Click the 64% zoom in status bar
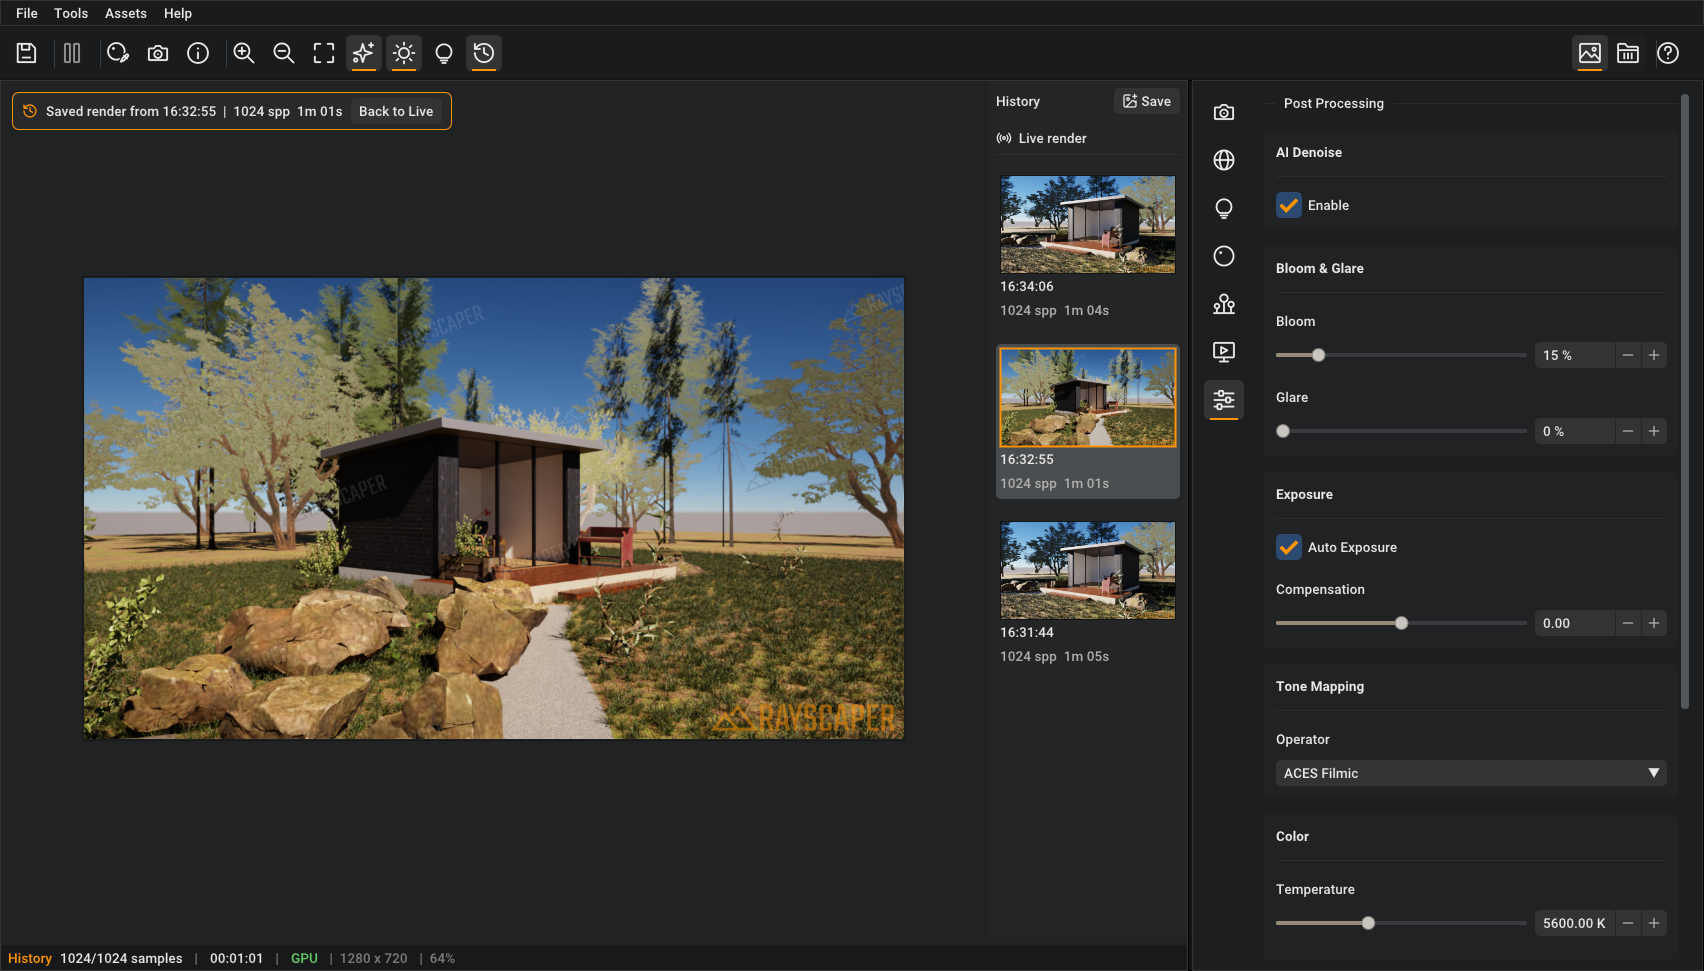This screenshot has width=1704, height=971. [442, 958]
